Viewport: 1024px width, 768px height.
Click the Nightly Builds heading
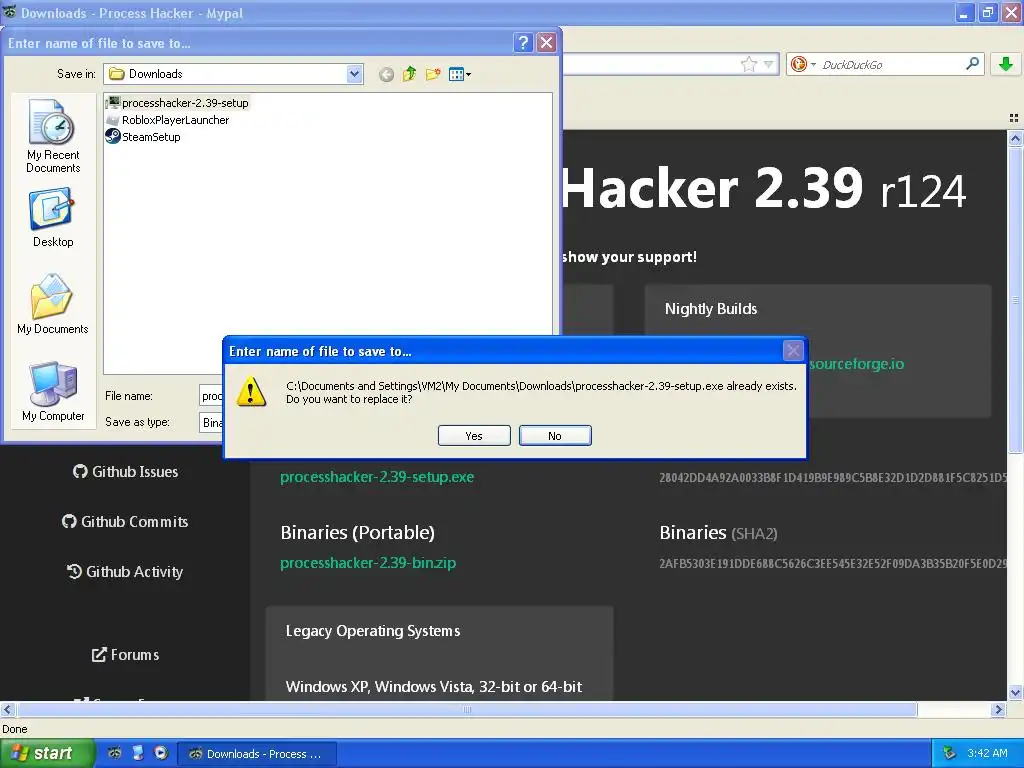point(711,309)
